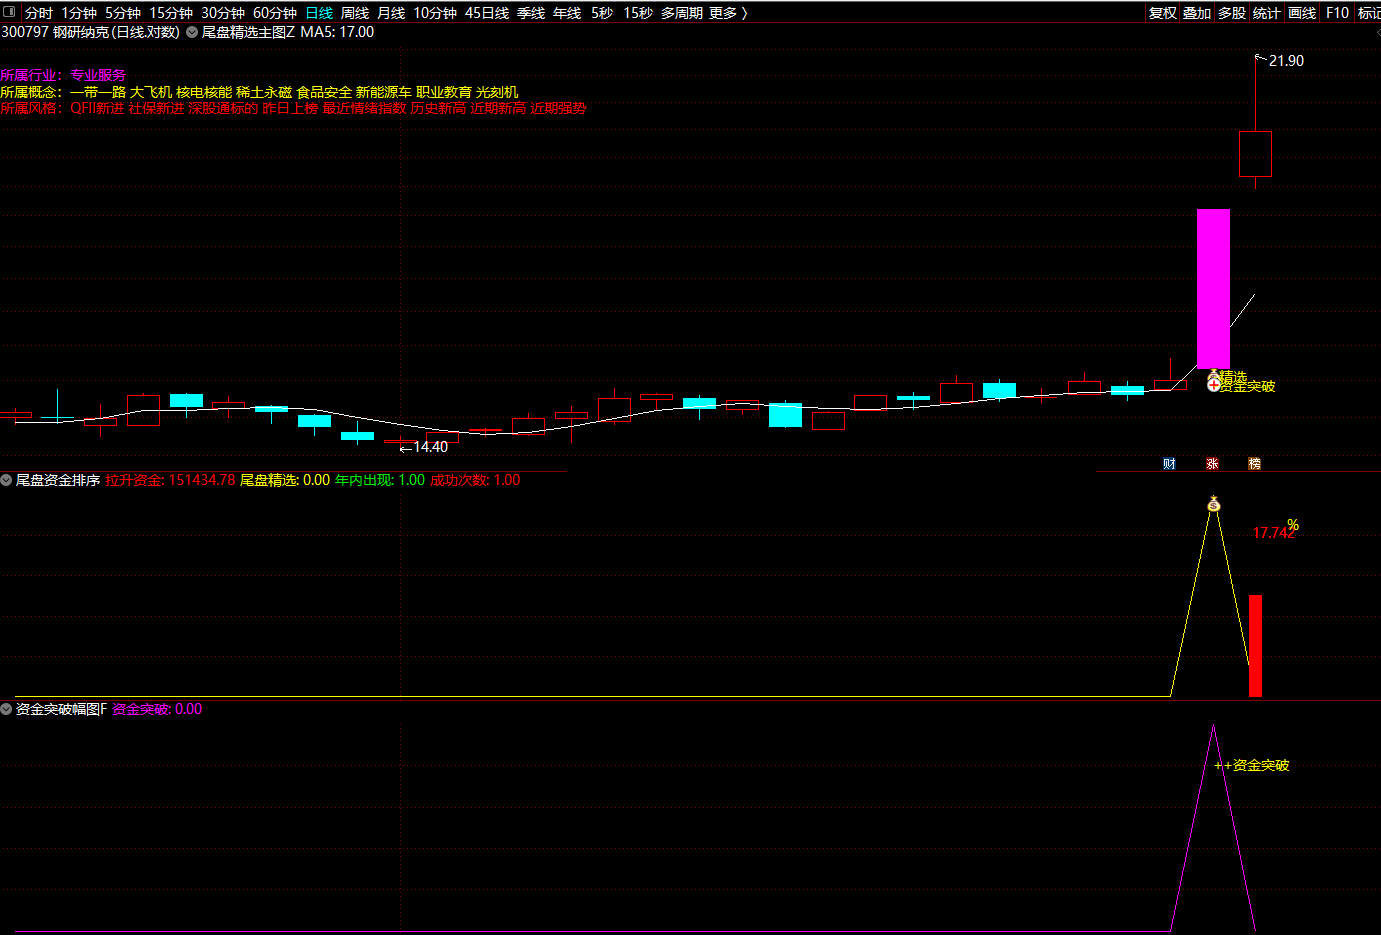The height and width of the screenshot is (935, 1381).
Task: Click the 拉升资金: 151434.78 value
Action: 170,480
